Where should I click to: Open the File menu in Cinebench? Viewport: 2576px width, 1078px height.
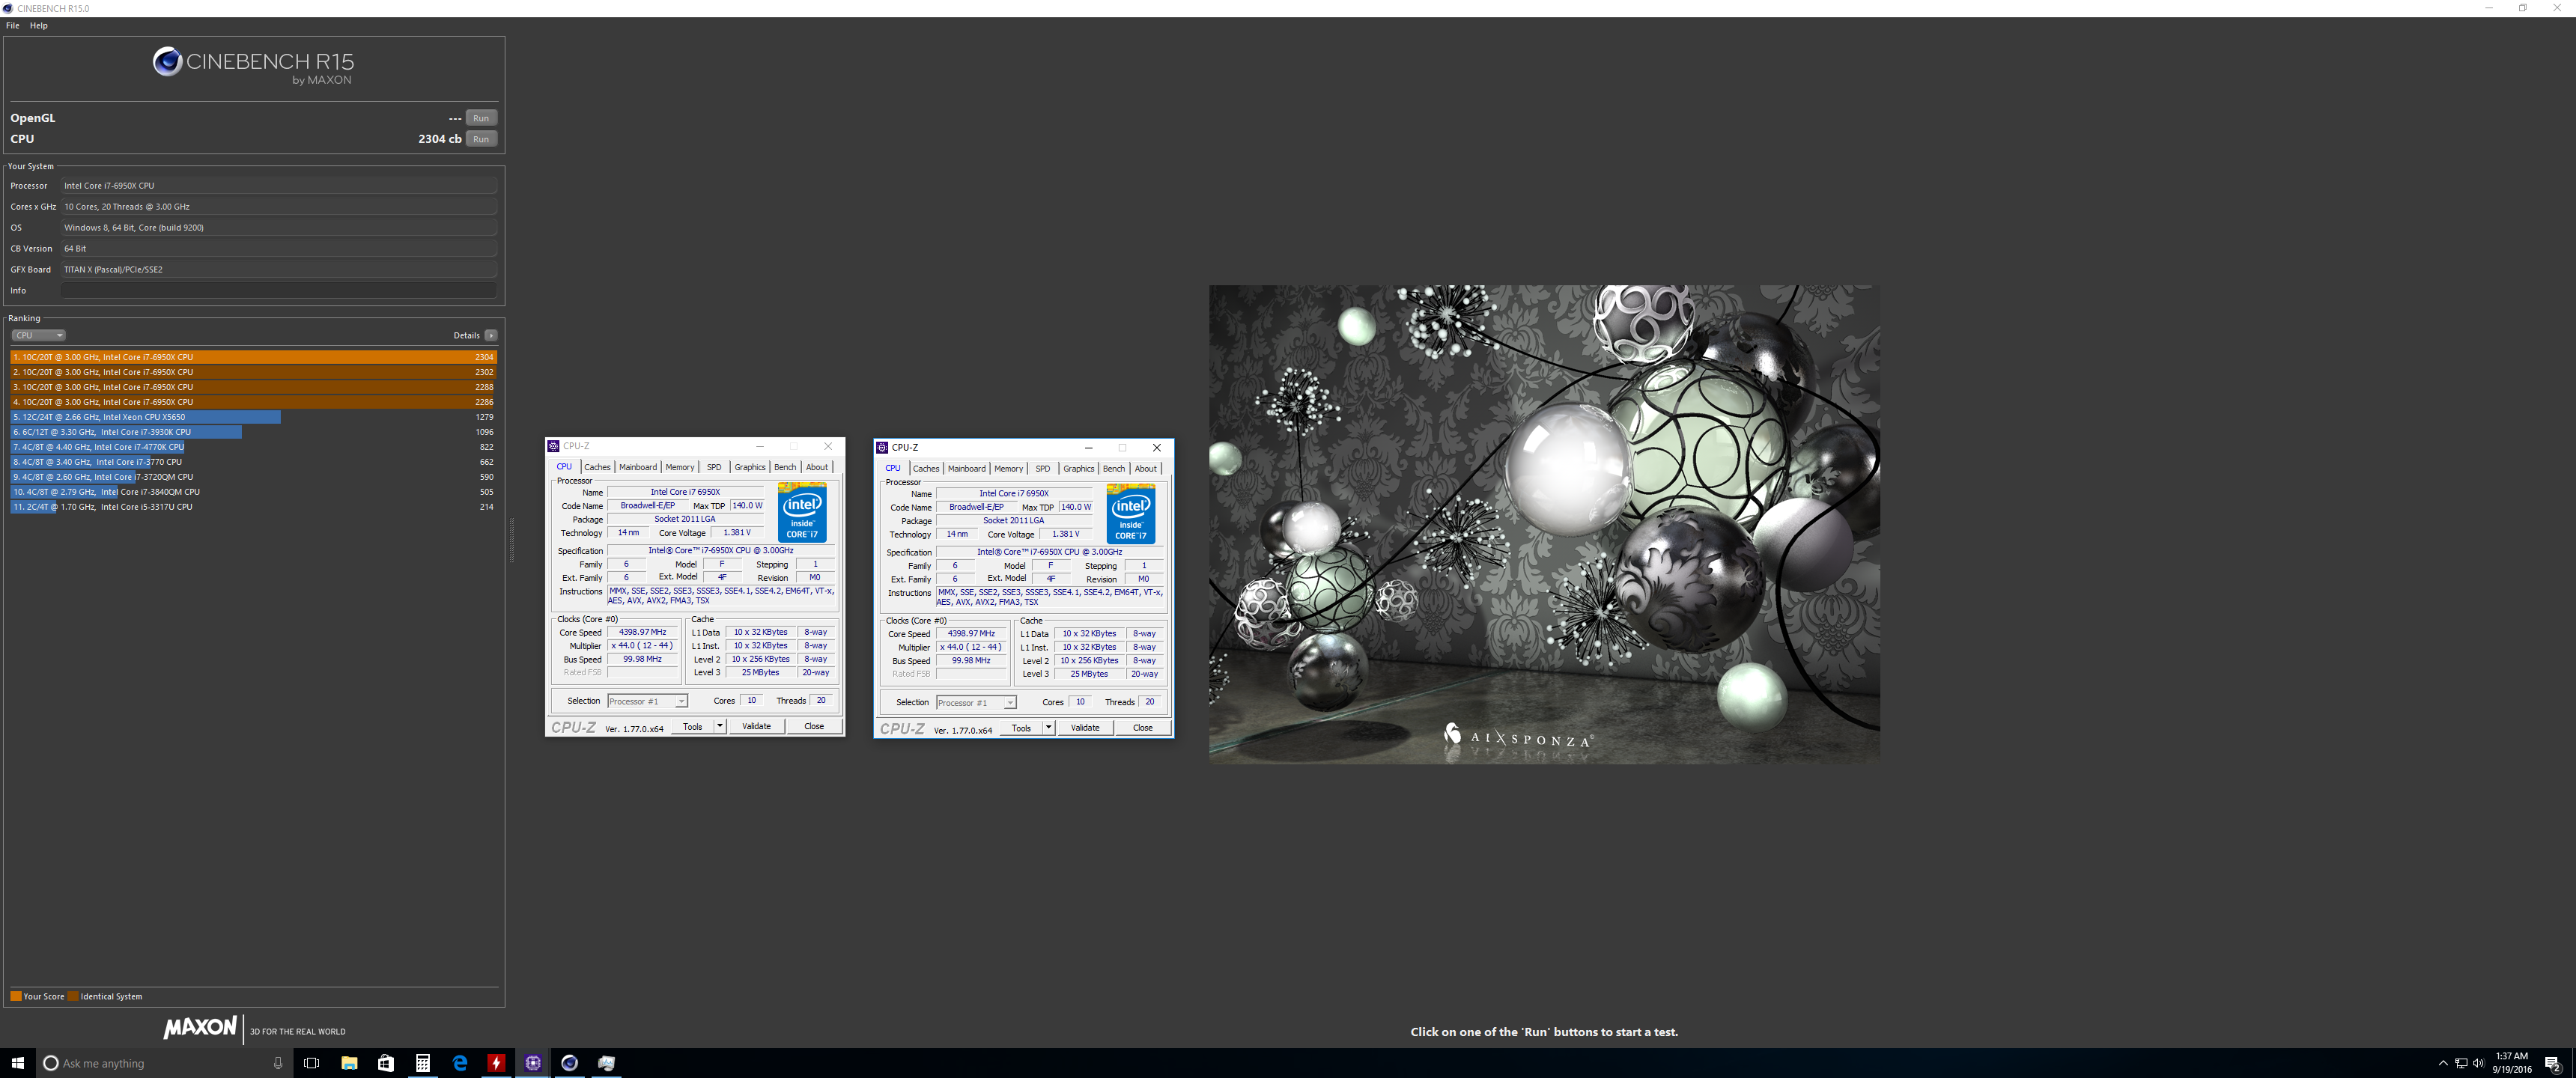pos(13,25)
